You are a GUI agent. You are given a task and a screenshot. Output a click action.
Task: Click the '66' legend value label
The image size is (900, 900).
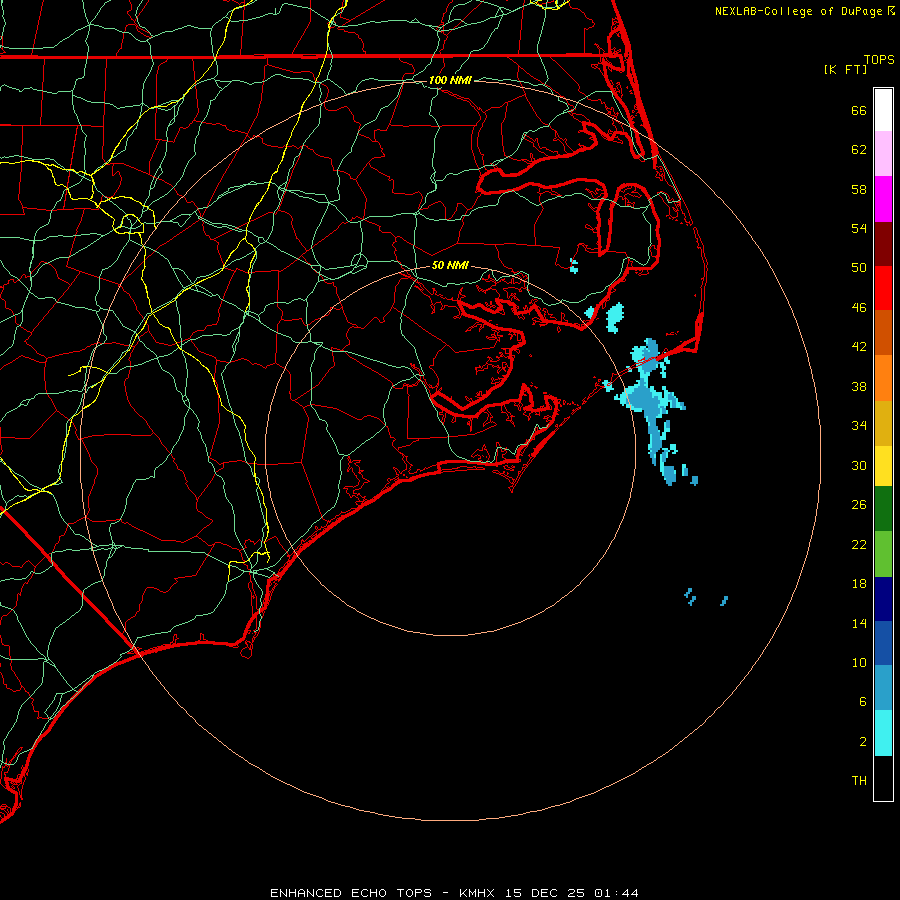[x=859, y=110]
